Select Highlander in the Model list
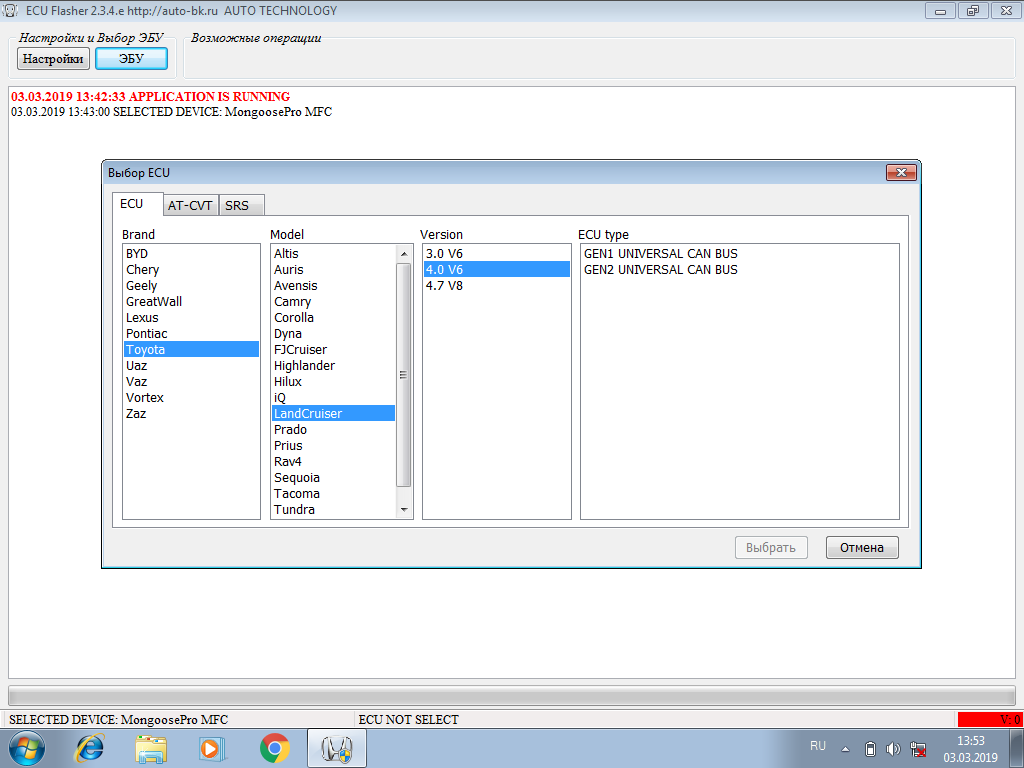The width and height of the screenshot is (1024, 768). tap(334, 366)
